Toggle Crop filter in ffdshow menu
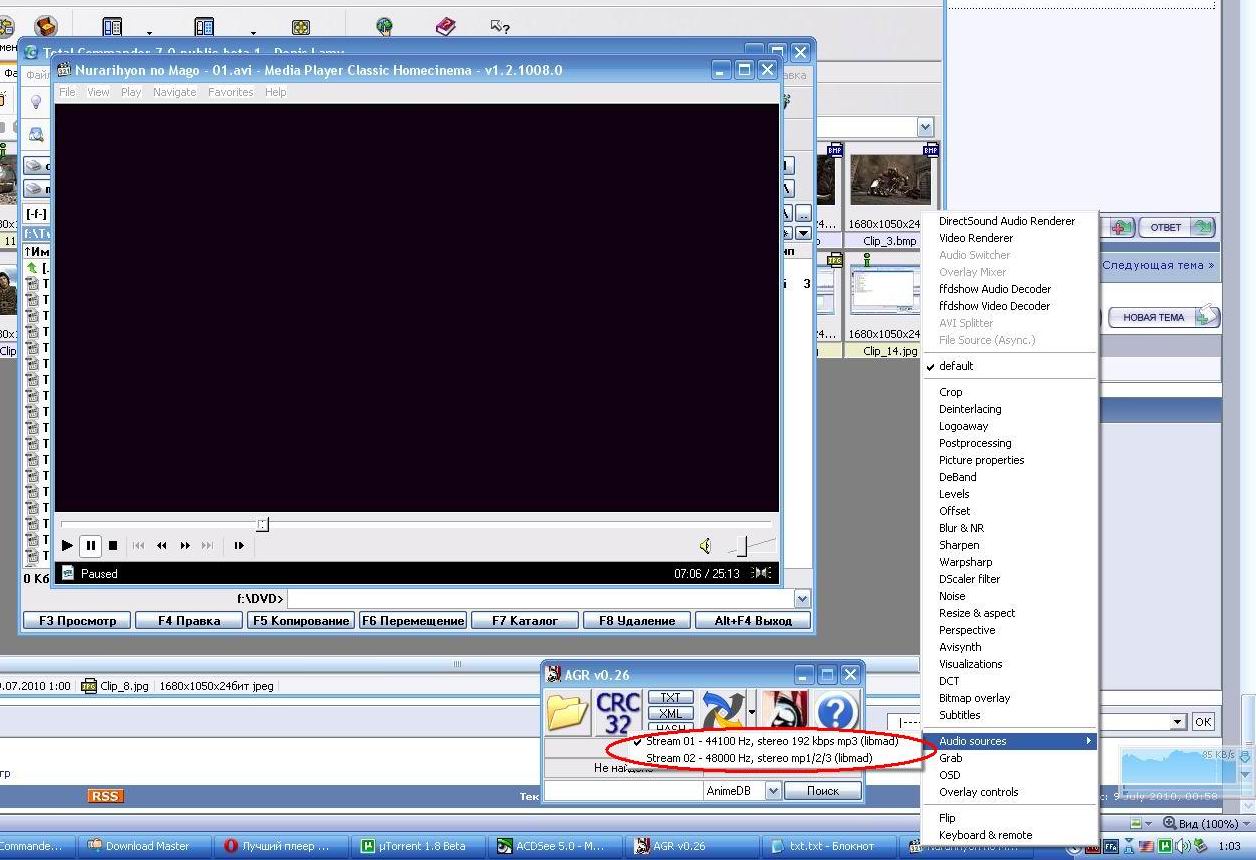 1009,392
